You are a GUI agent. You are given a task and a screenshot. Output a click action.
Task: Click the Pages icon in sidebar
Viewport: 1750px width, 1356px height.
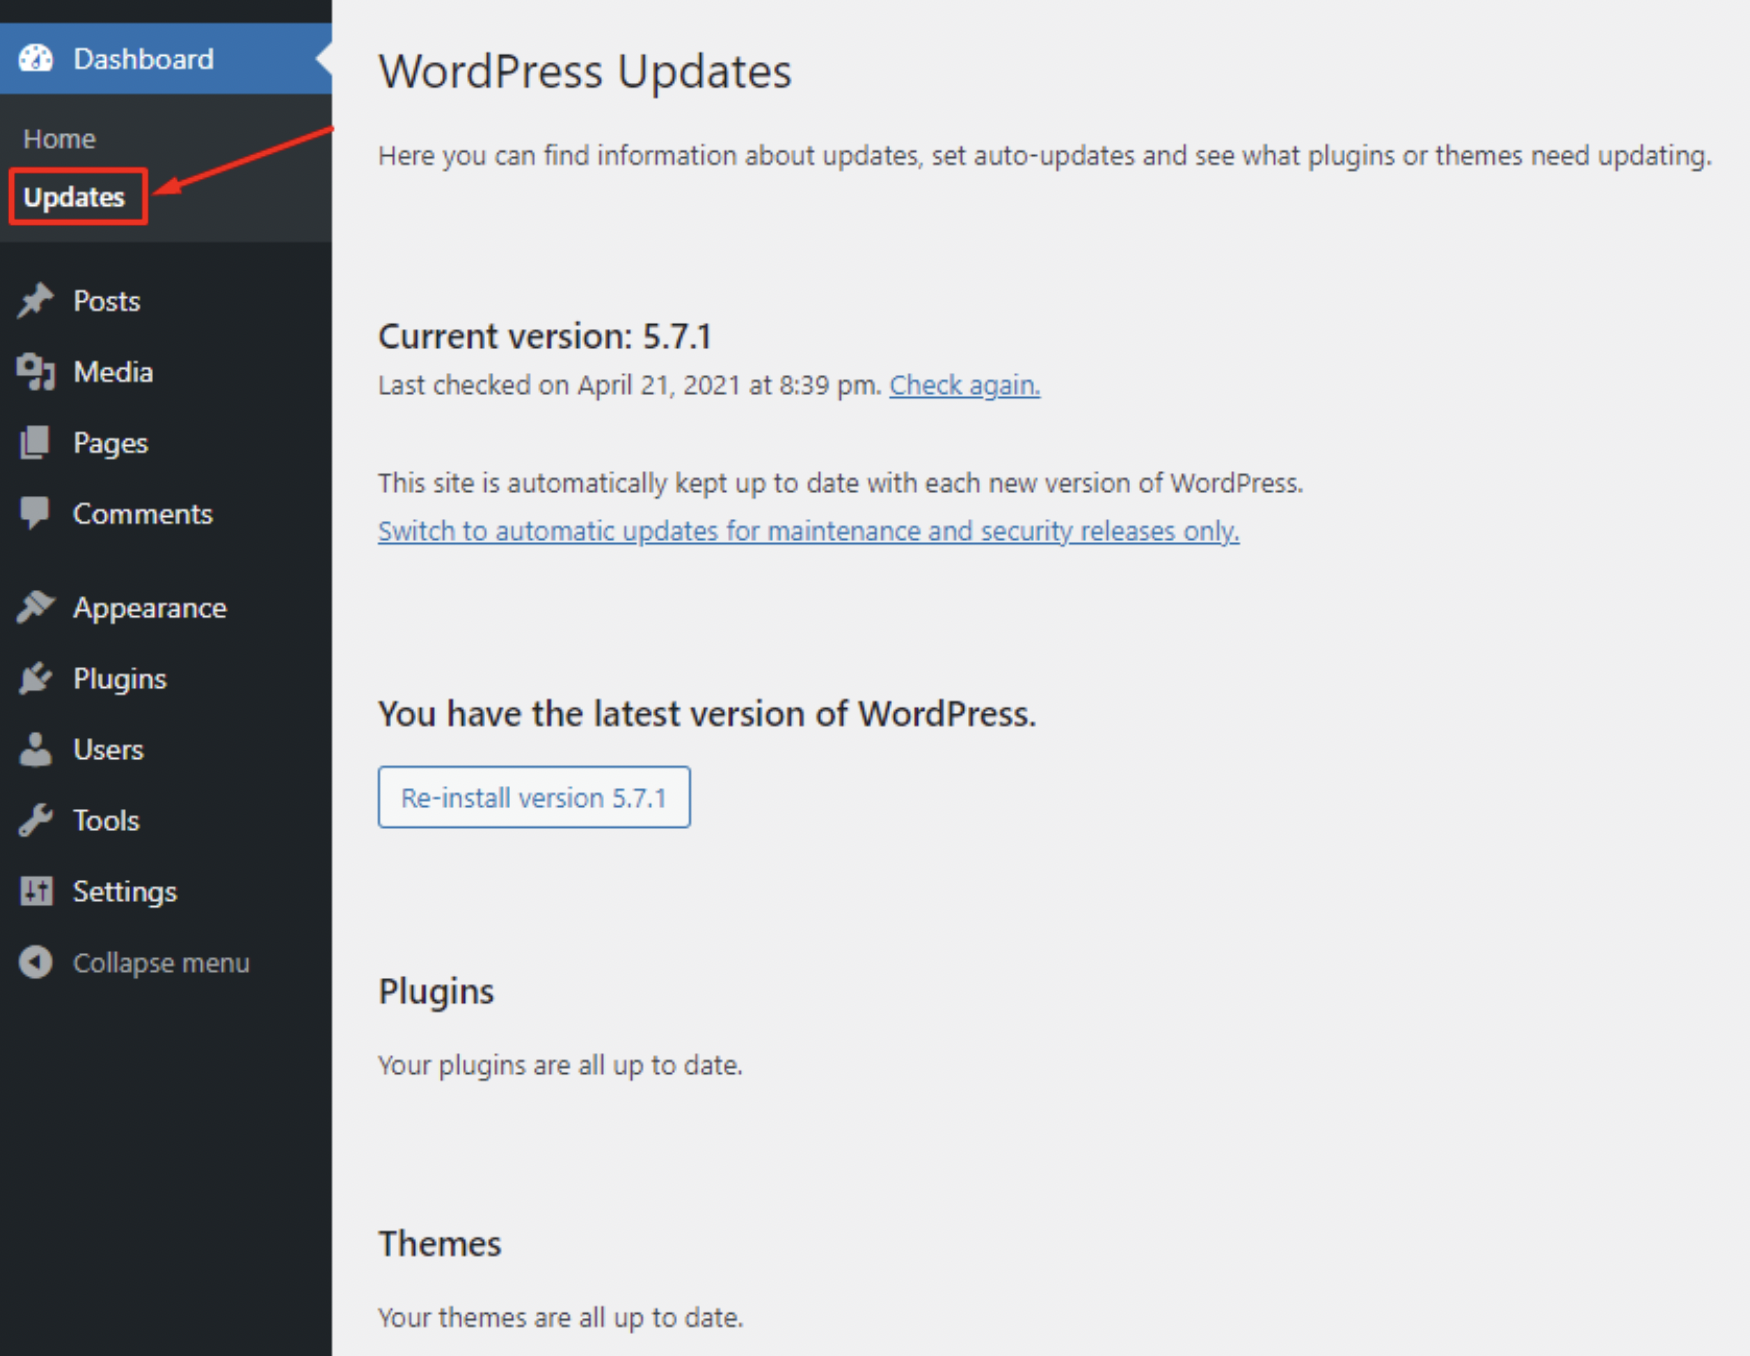(36, 443)
